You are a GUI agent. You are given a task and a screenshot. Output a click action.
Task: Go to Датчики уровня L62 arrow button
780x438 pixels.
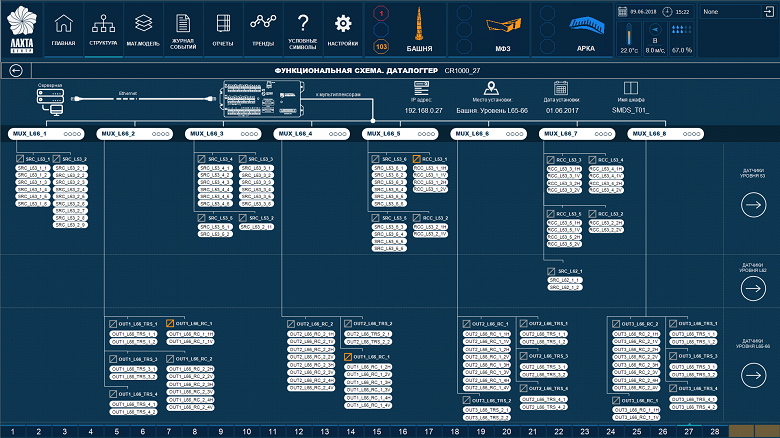tap(754, 288)
